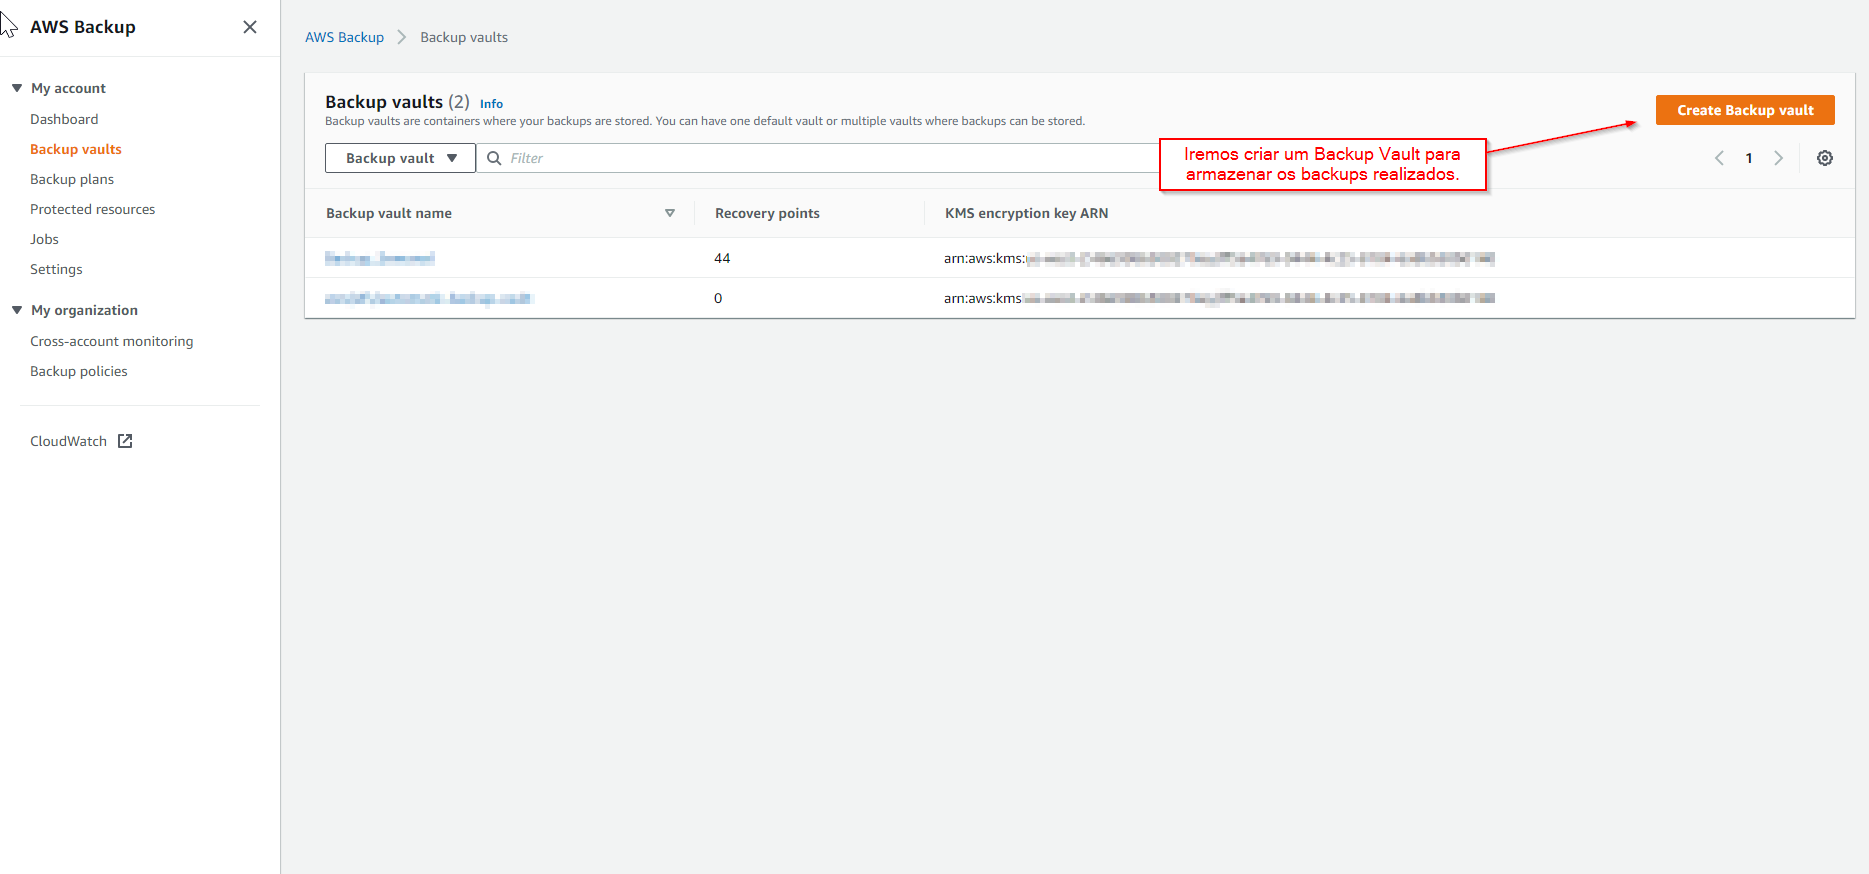Open table preferences gear icon
The height and width of the screenshot is (874, 1869).
click(x=1824, y=158)
